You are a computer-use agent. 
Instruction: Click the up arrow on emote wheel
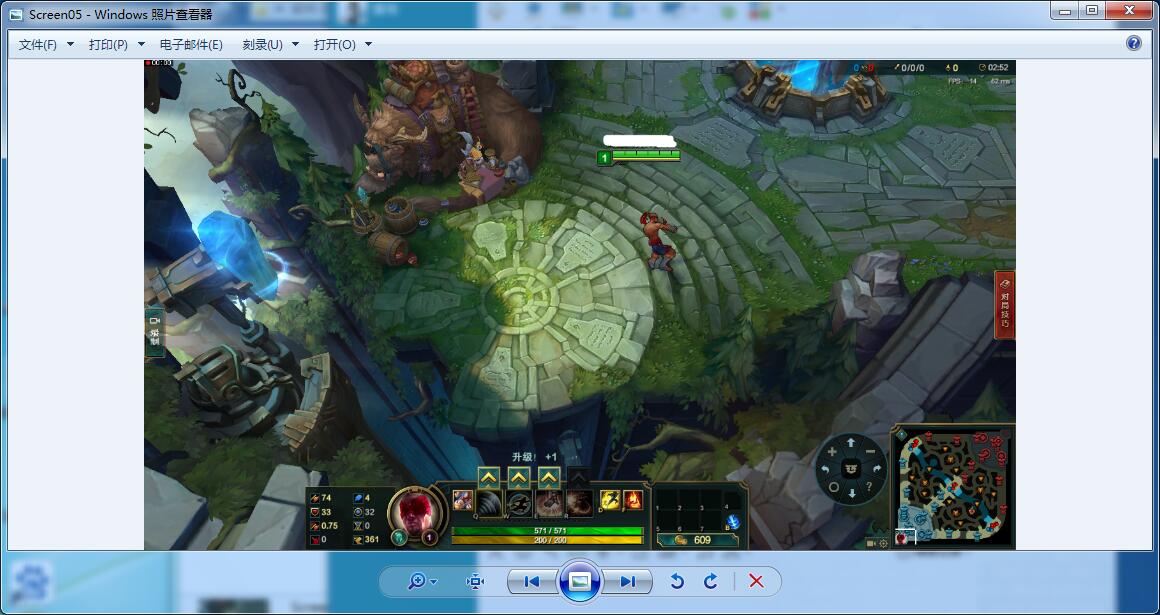[x=851, y=443]
